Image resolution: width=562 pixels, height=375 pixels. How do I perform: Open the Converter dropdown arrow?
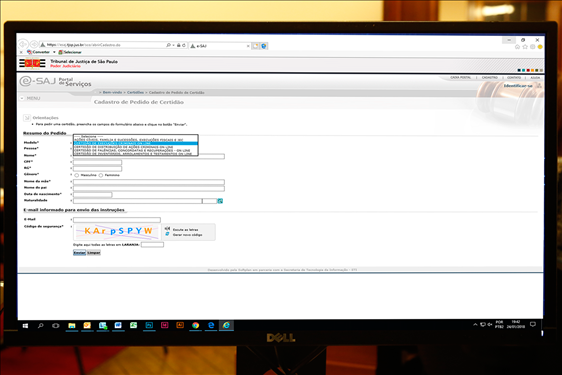(54, 52)
